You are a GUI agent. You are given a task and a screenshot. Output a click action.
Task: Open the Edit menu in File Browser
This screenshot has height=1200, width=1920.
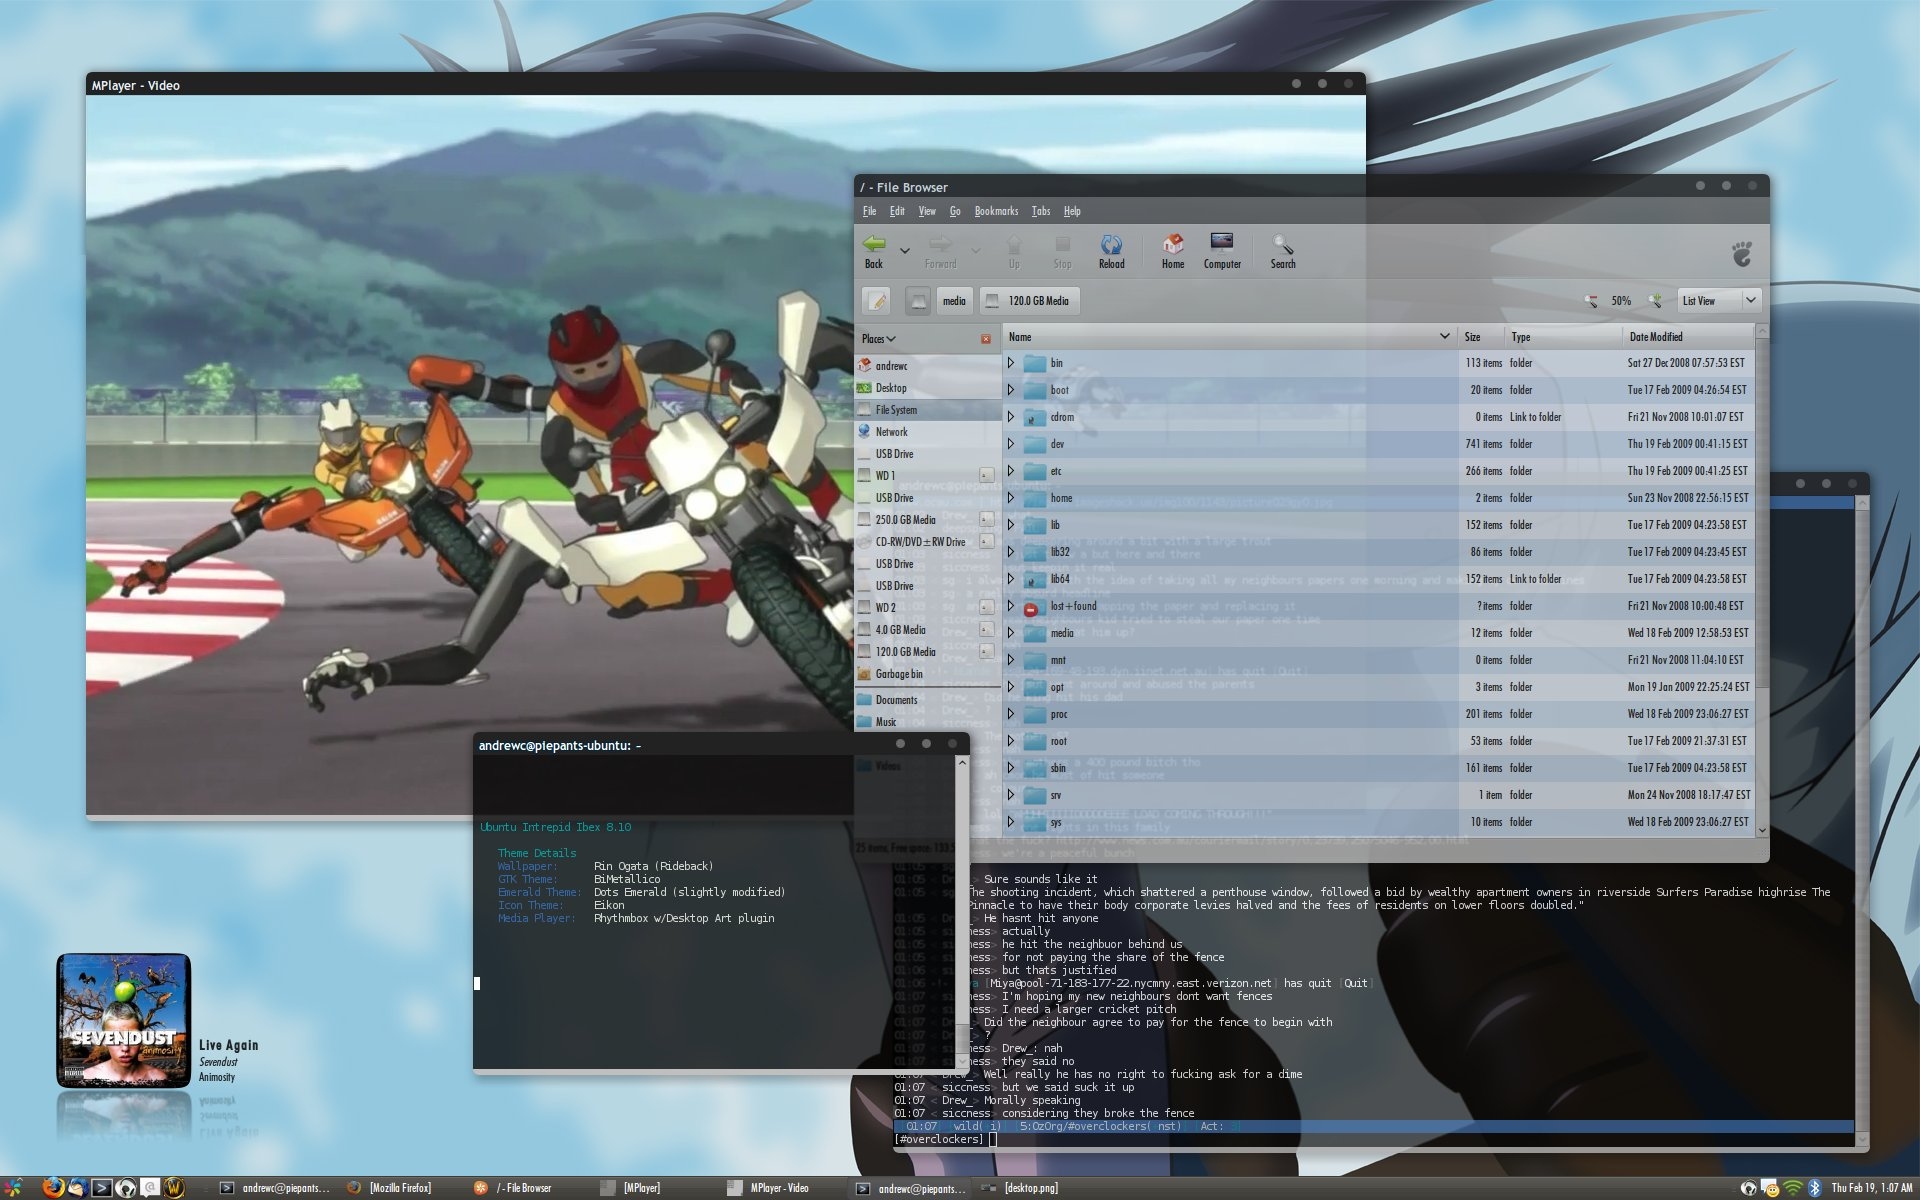point(897,211)
